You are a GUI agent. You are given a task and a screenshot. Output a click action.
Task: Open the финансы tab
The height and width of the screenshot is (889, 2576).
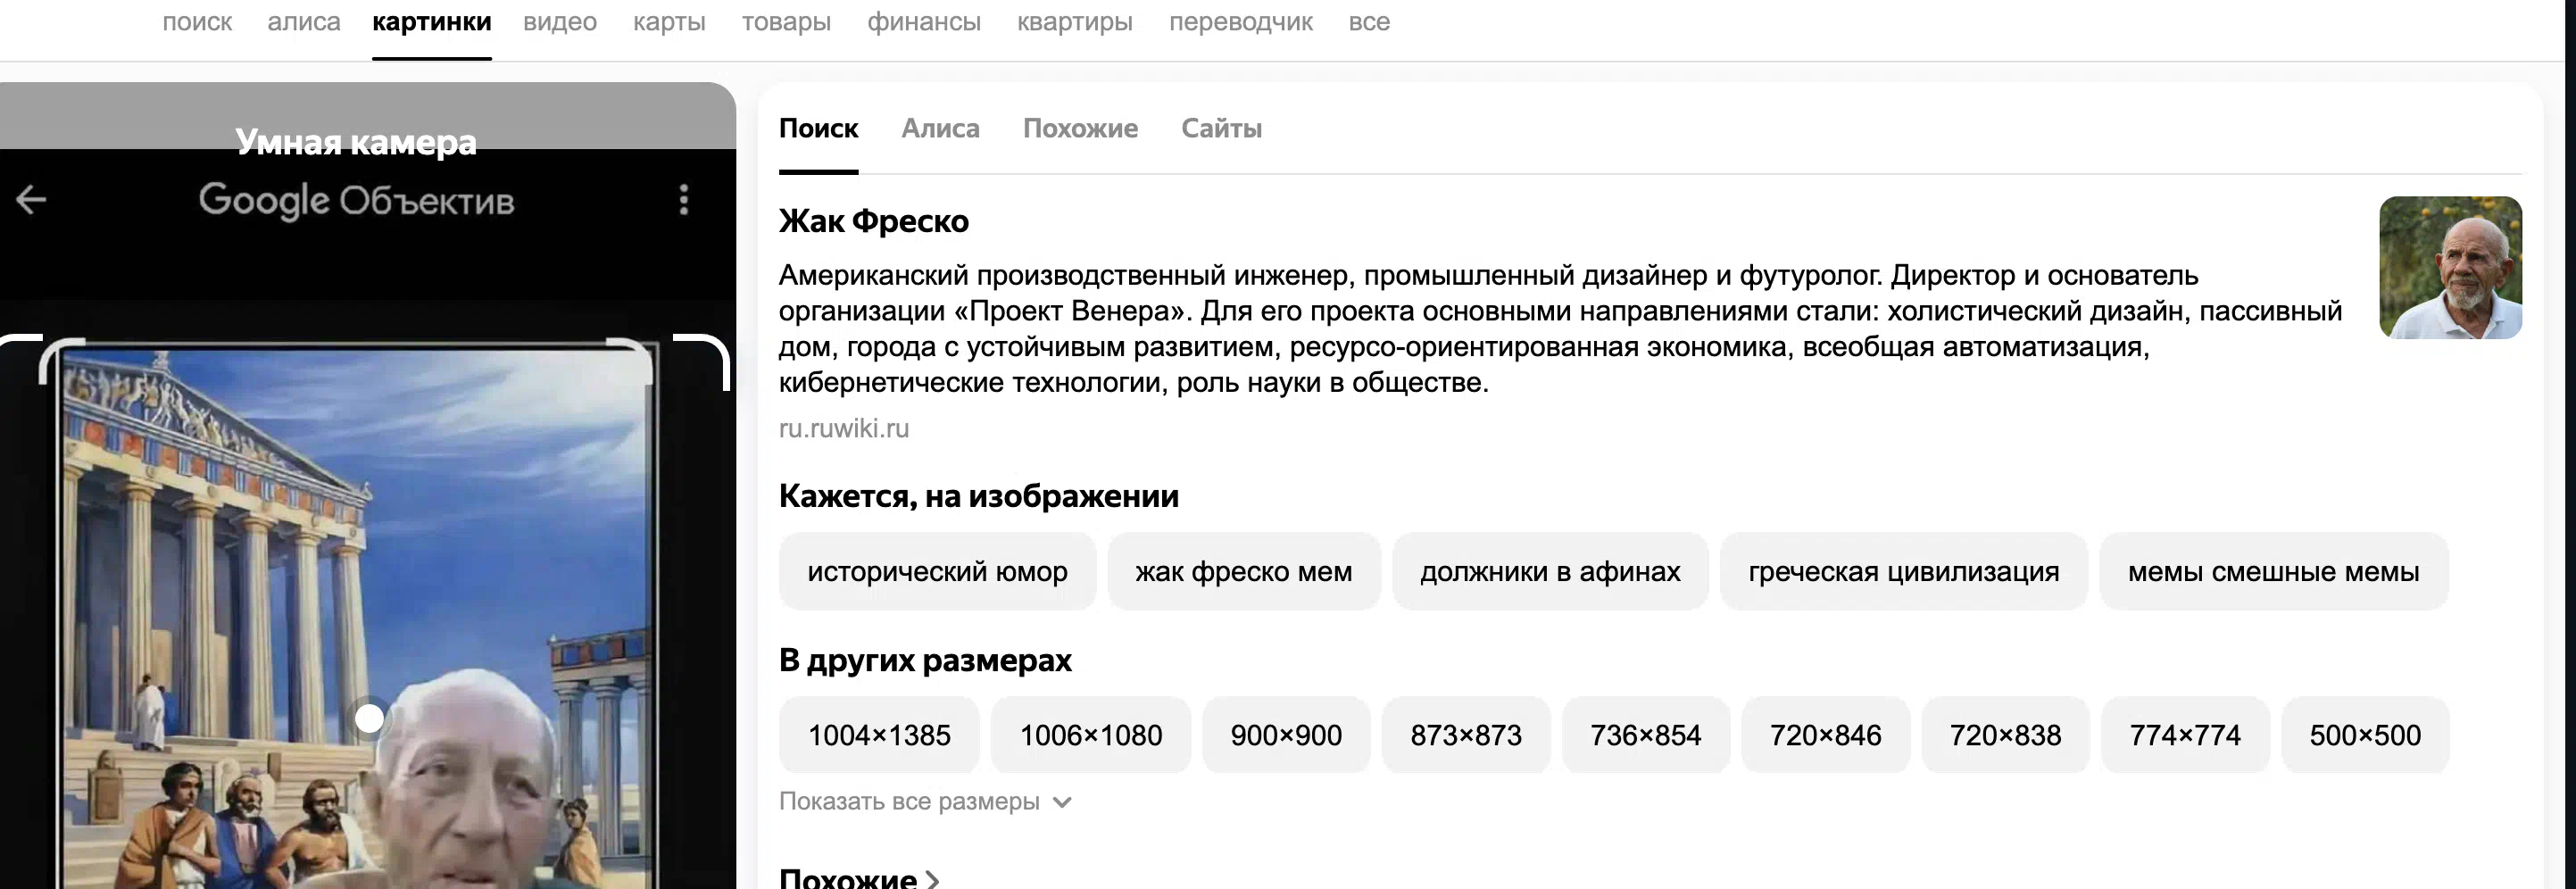click(x=924, y=22)
